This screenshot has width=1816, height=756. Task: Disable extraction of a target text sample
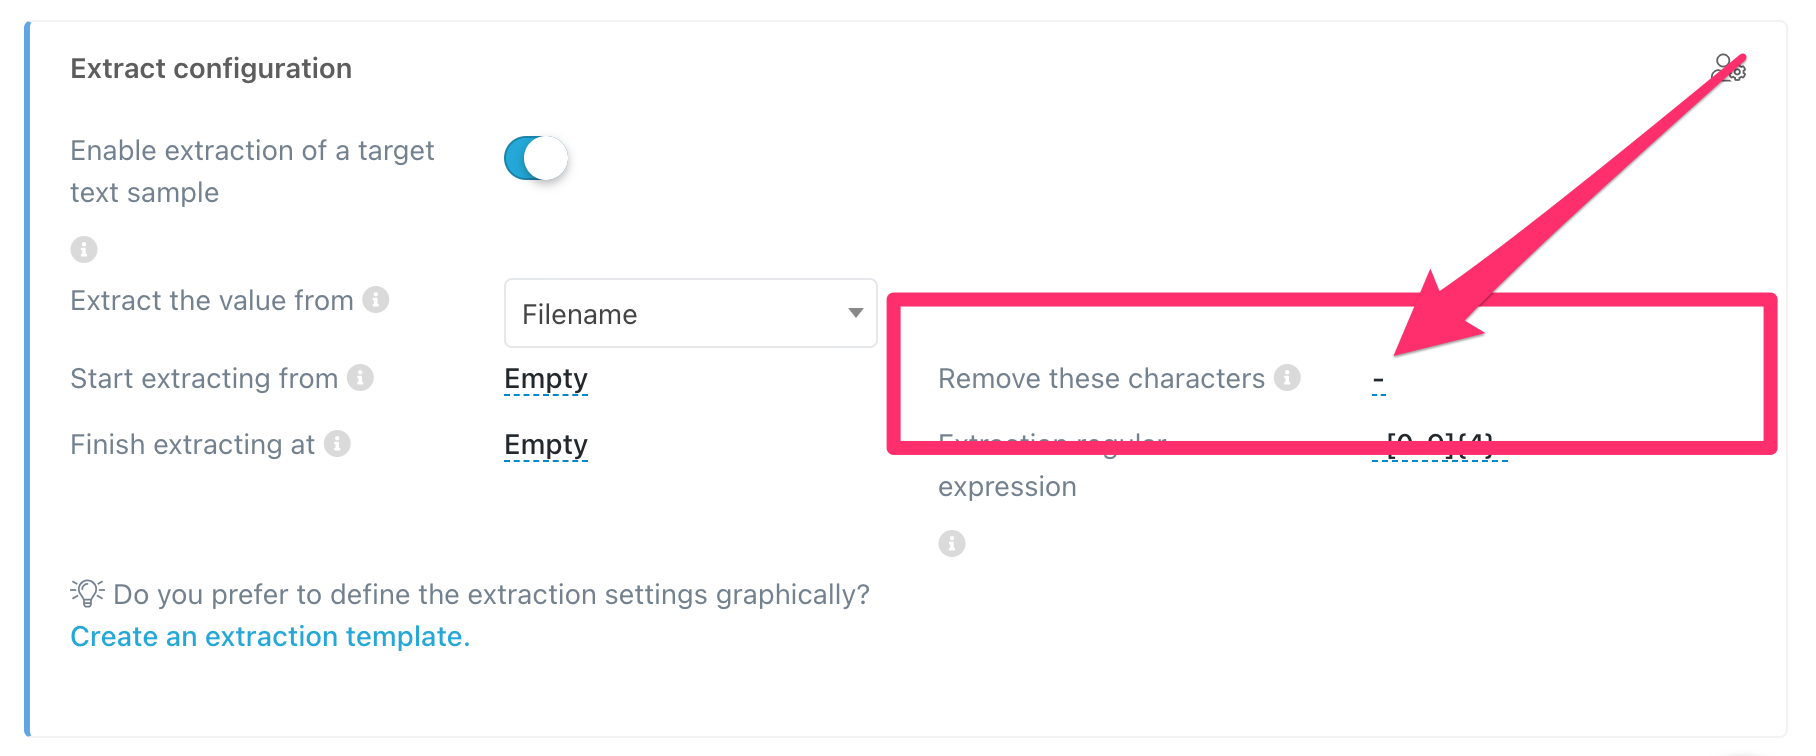tap(536, 158)
